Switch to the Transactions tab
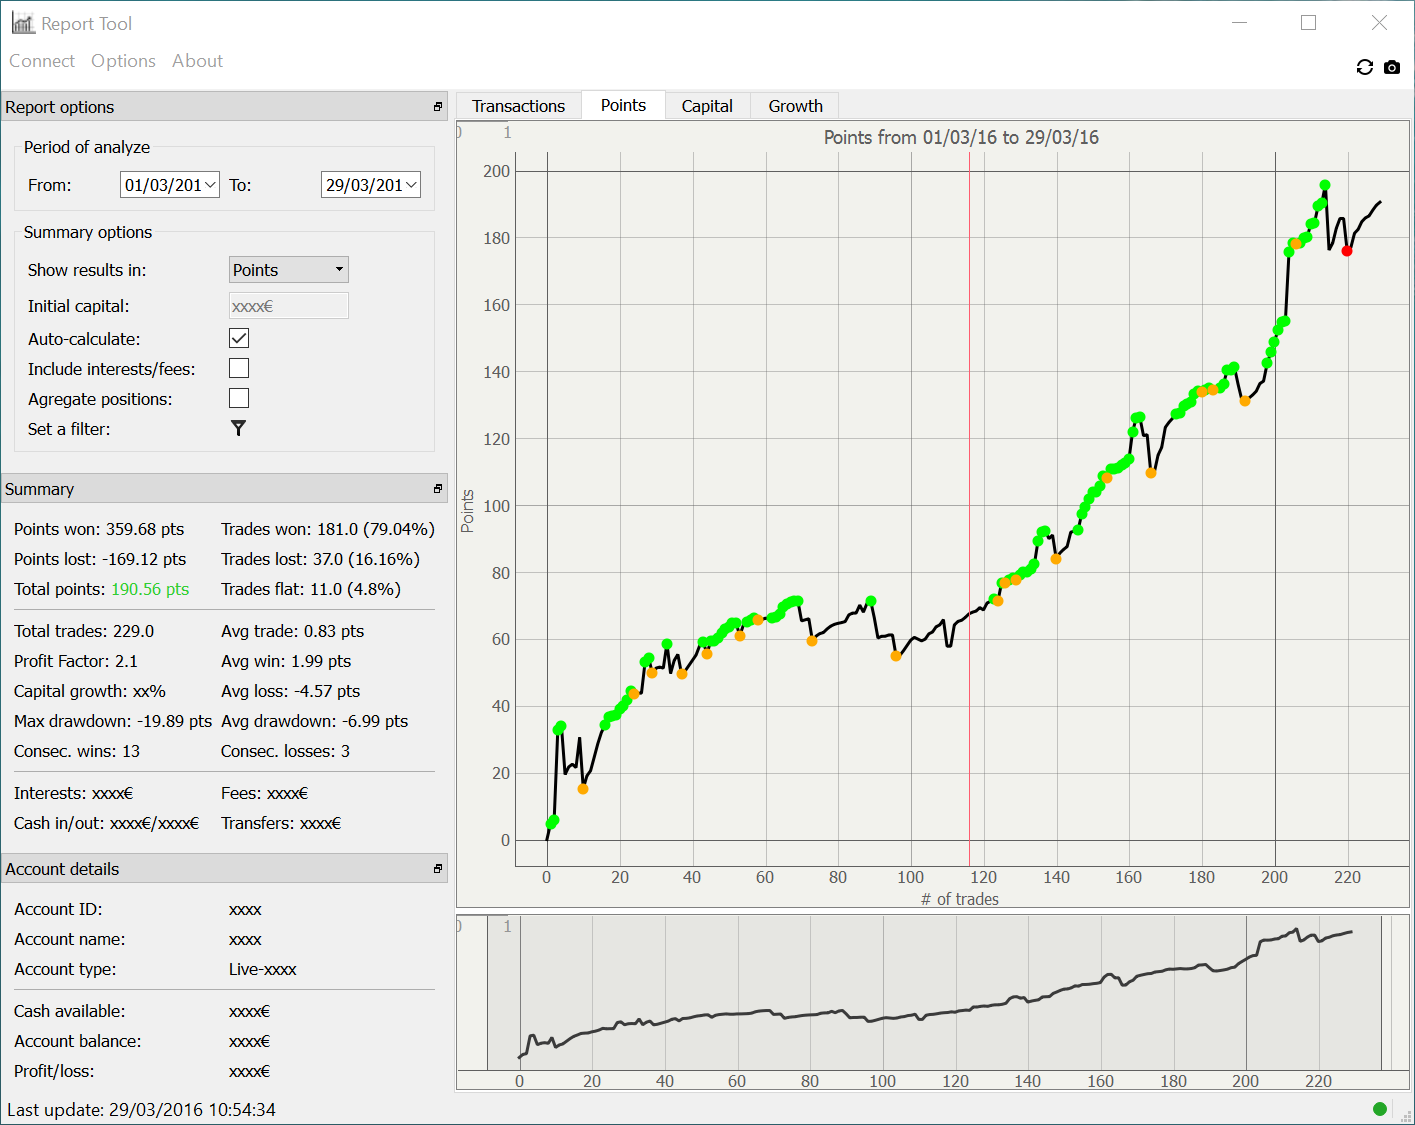This screenshot has width=1415, height=1125. click(518, 106)
